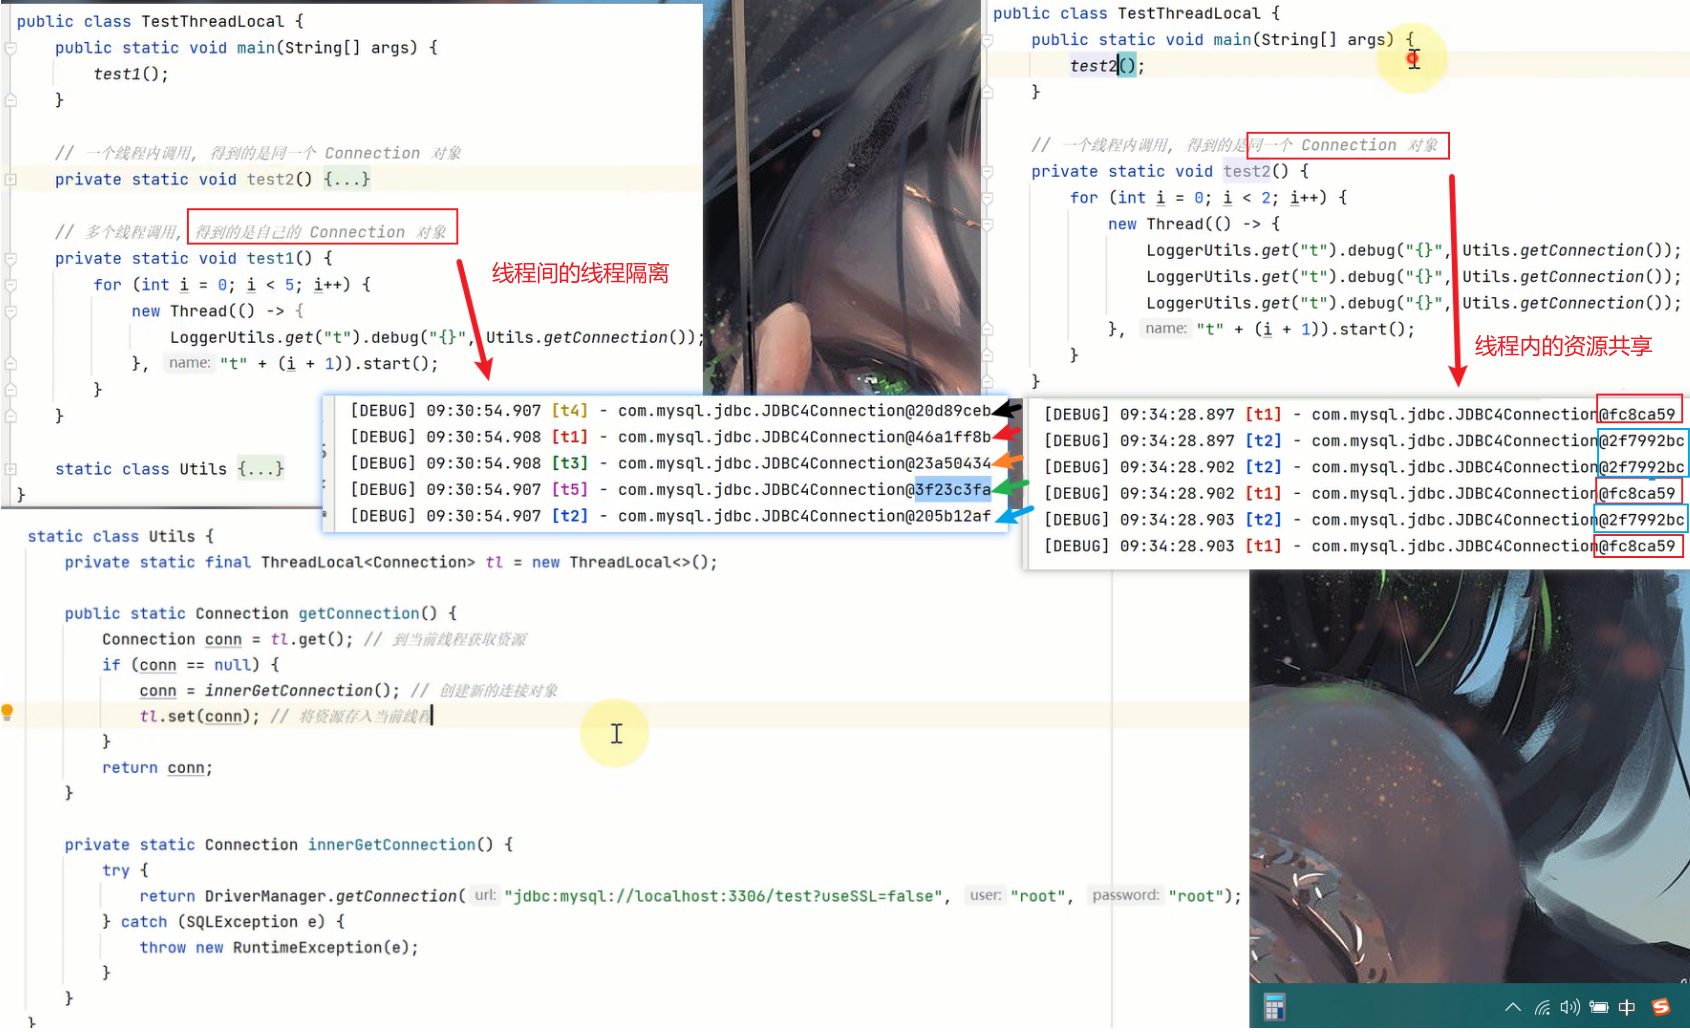The image size is (1690, 1032).
Task: Collapse the for loop with i < 2
Action: point(987,198)
